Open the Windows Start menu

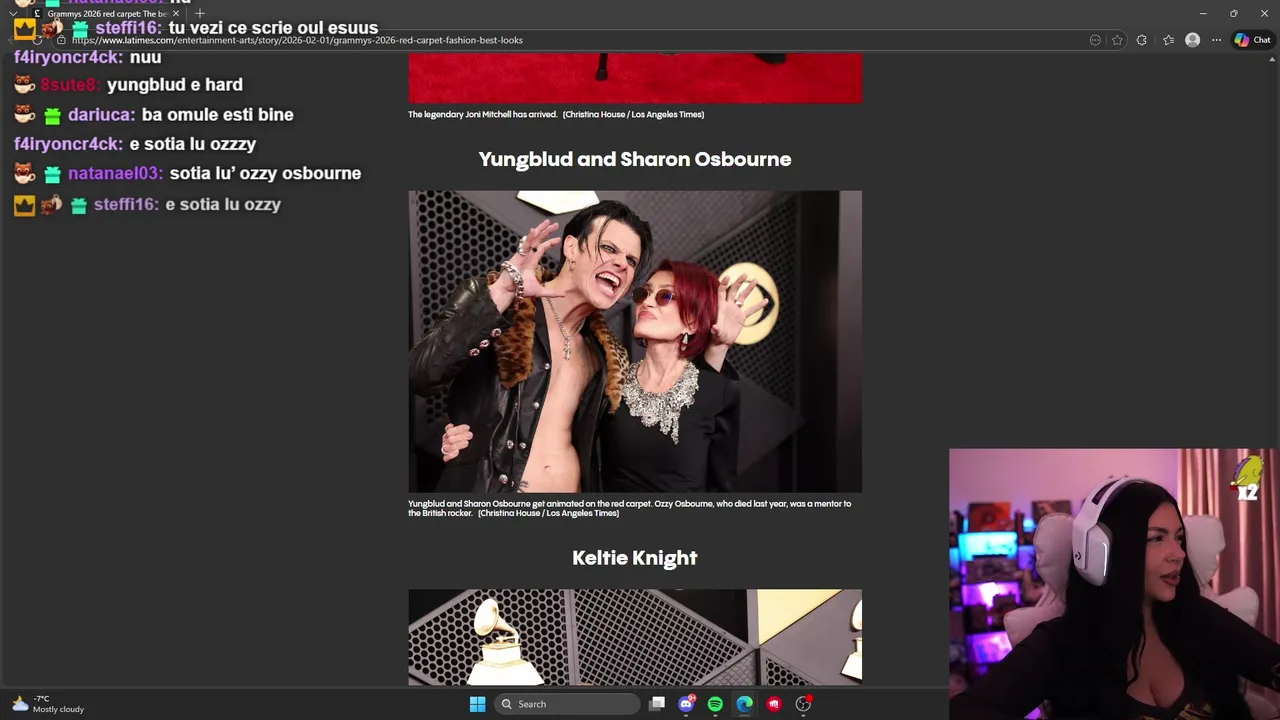pyautogui.click(x=477, y=704)
